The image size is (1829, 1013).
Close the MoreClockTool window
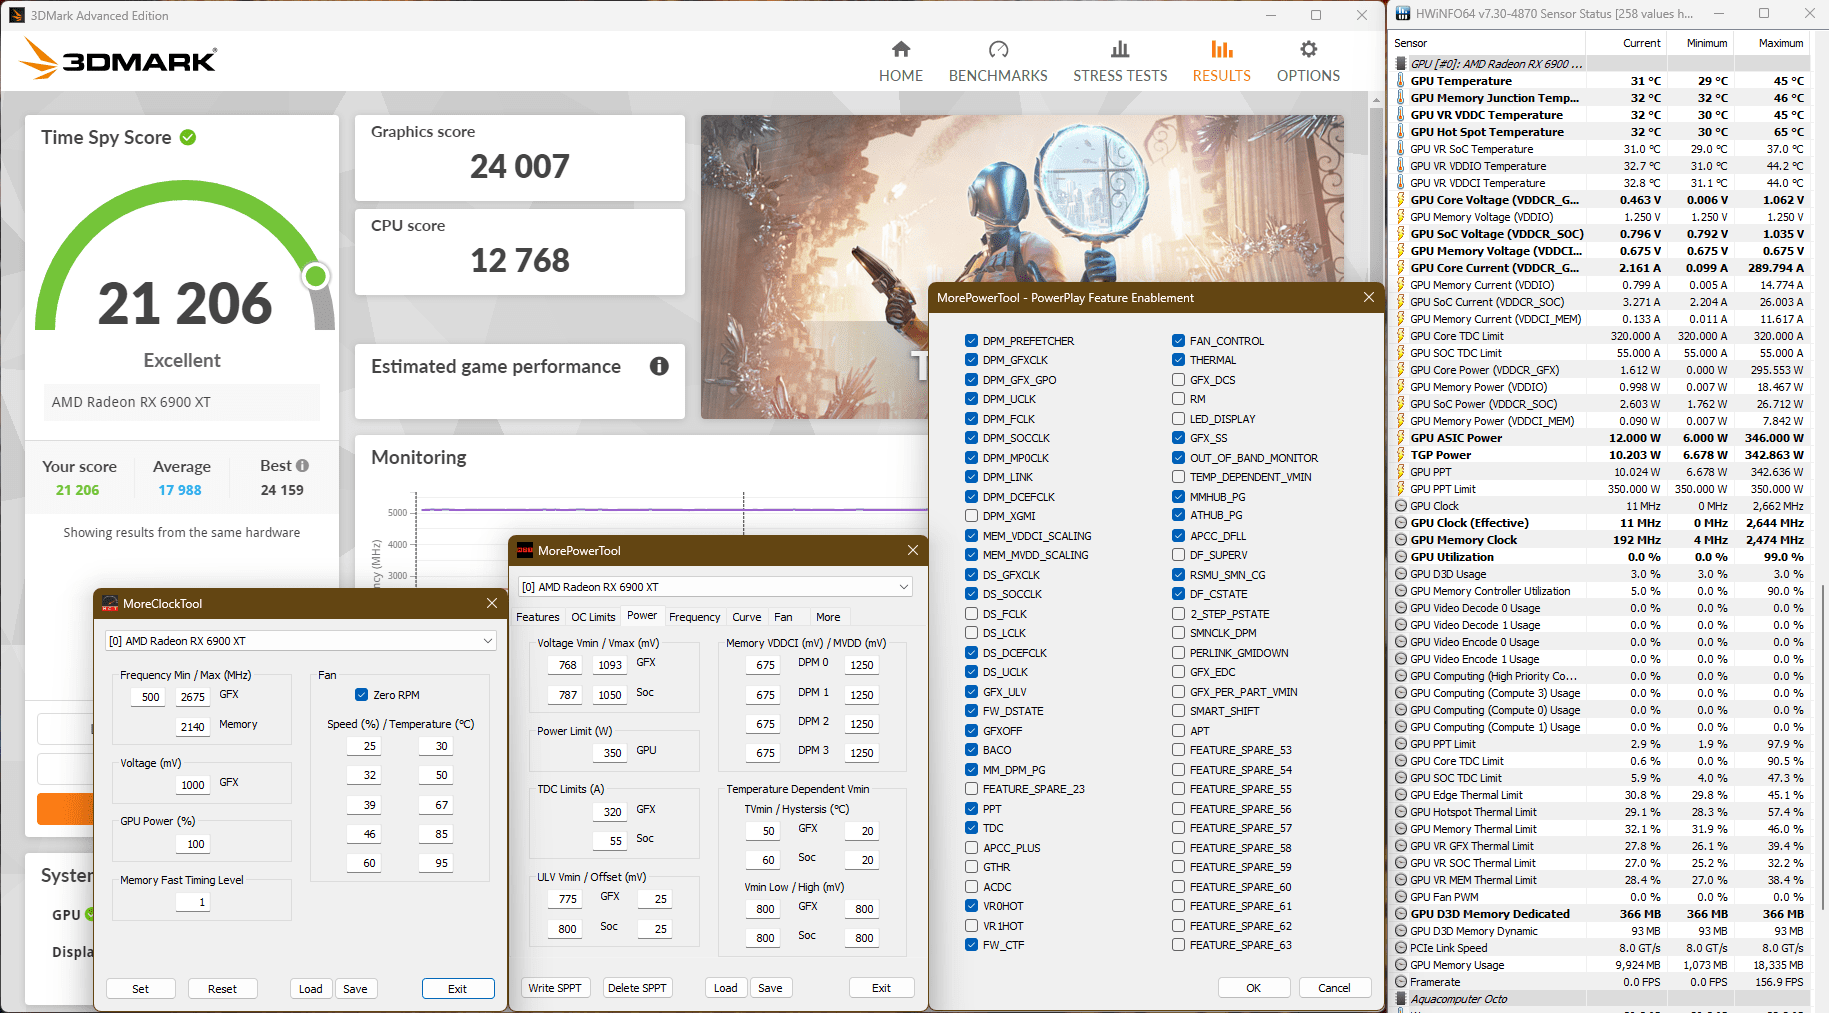point(492,603)
